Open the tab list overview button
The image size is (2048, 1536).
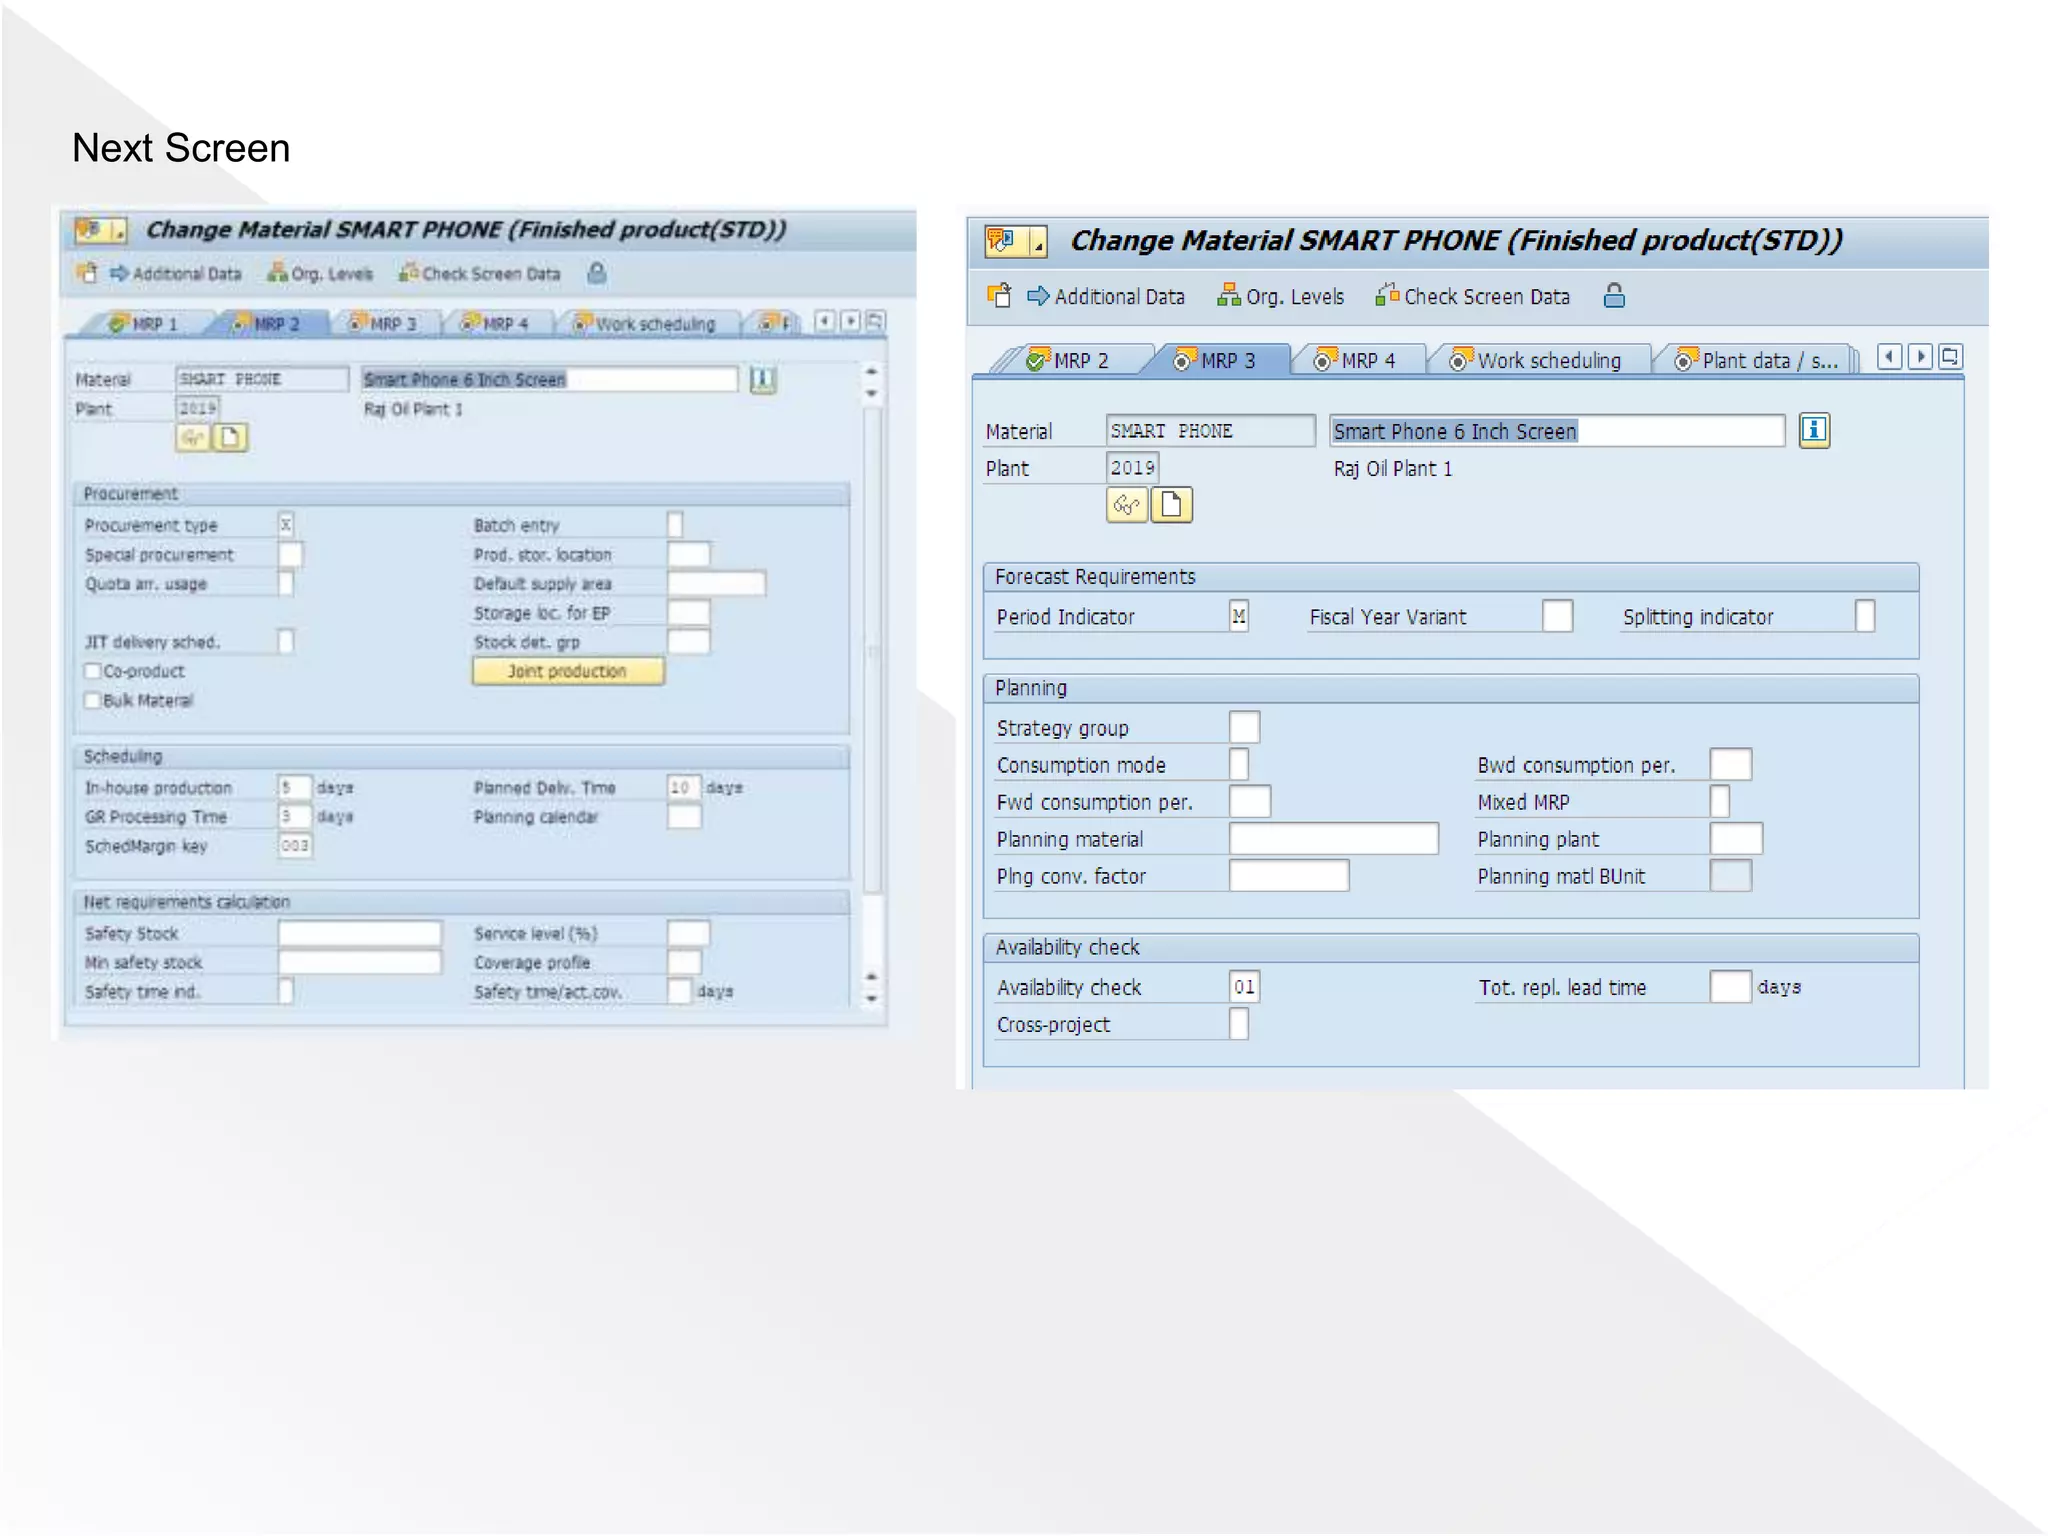tap(1950, 357)
